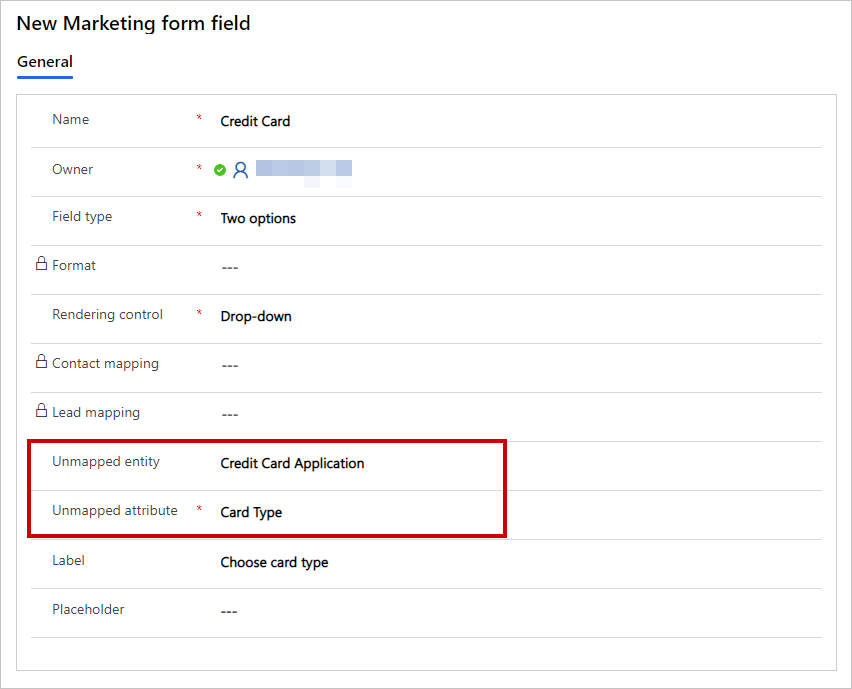Viewport: 852px width, 689px height.
Task: Click the New Marketing form field heading
Action: 133,23
